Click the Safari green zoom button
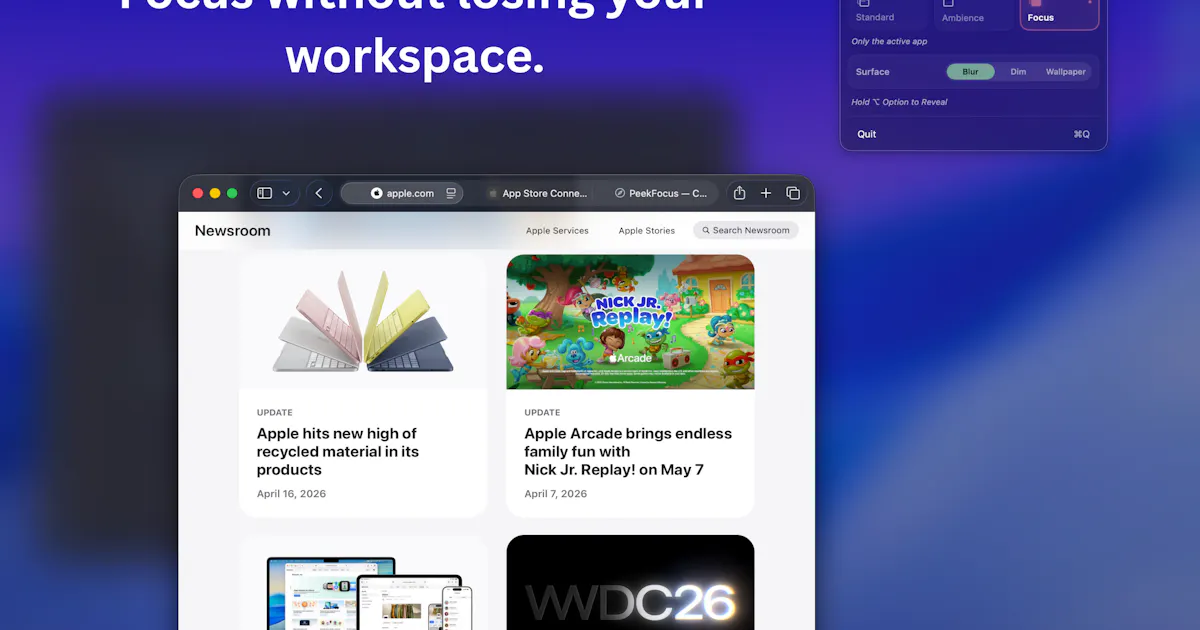1200x630 pixels. tap(232, 193)
